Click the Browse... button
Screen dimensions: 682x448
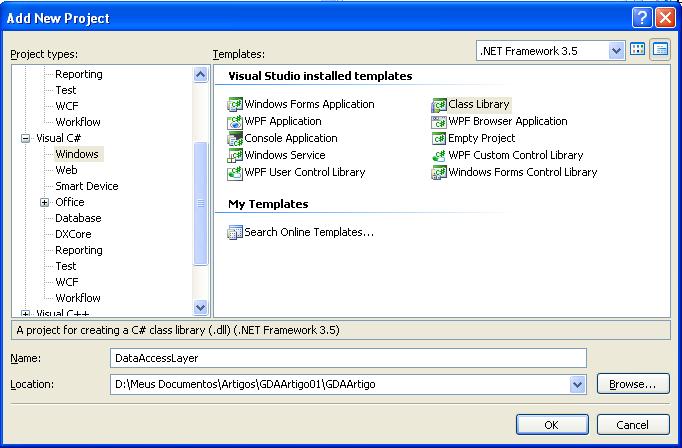(632, 384)
